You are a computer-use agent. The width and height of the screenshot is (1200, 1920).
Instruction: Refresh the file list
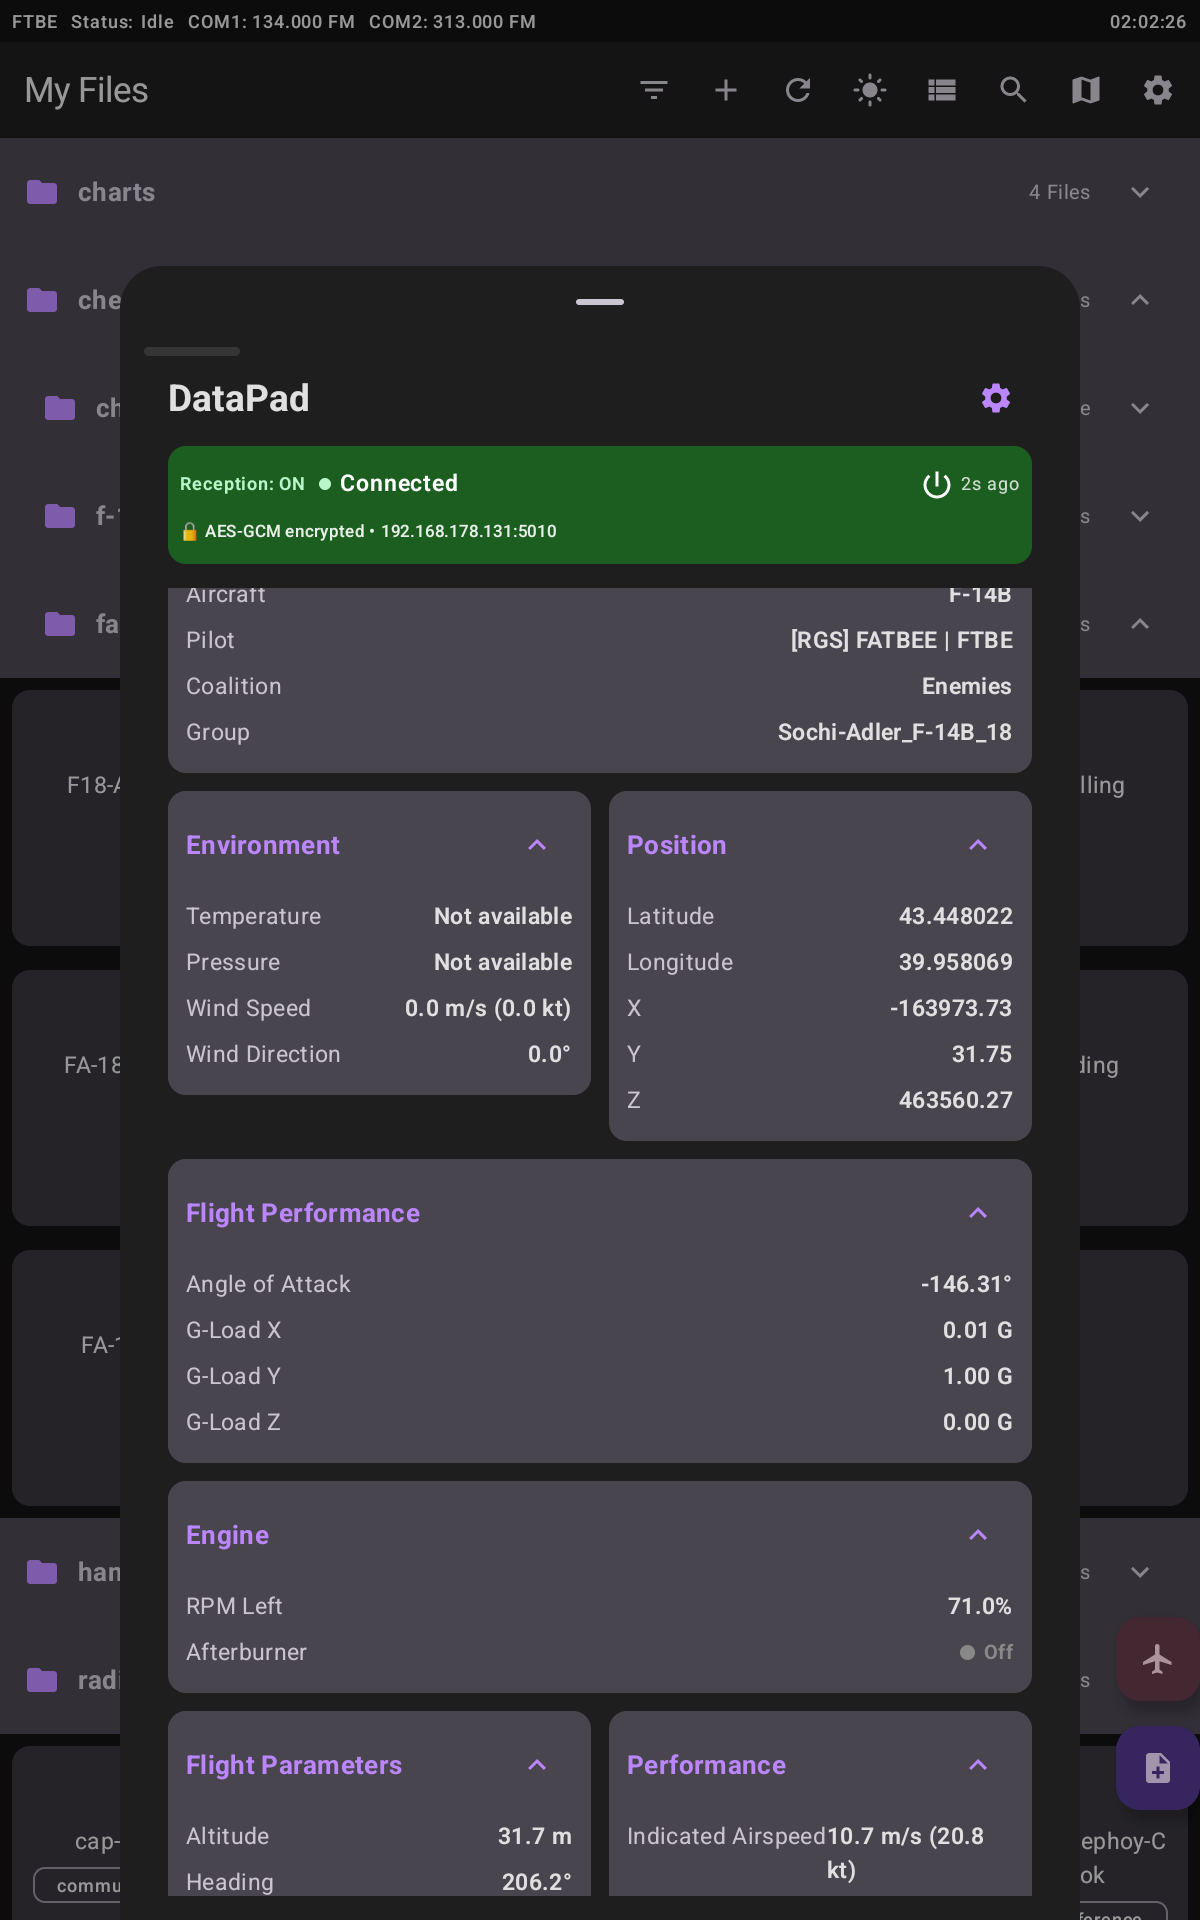click(798, 90)
